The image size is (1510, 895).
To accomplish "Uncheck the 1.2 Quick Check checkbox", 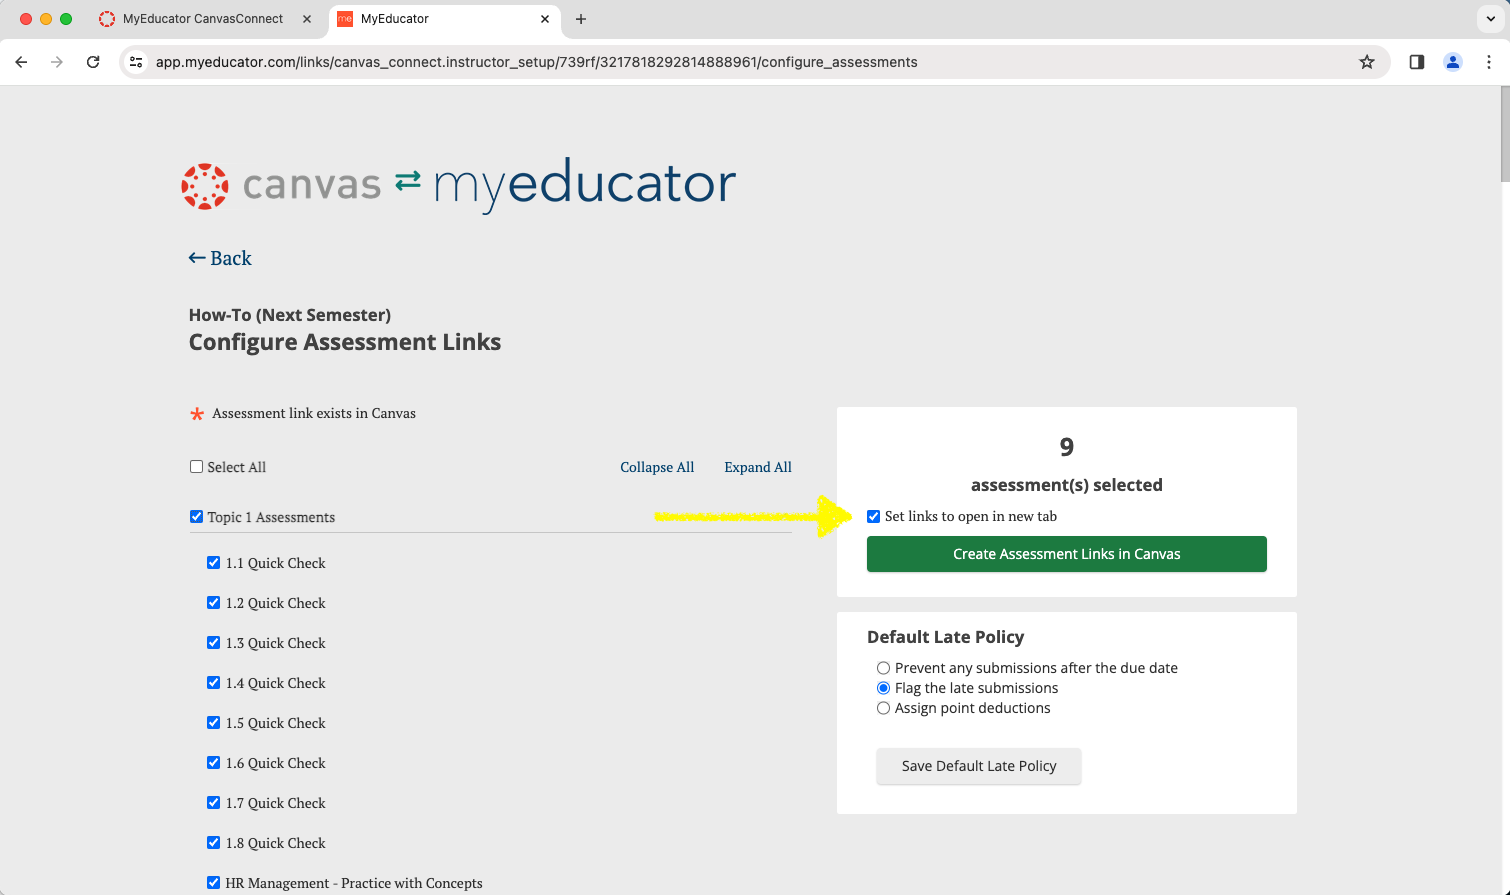I will point(214,603).
